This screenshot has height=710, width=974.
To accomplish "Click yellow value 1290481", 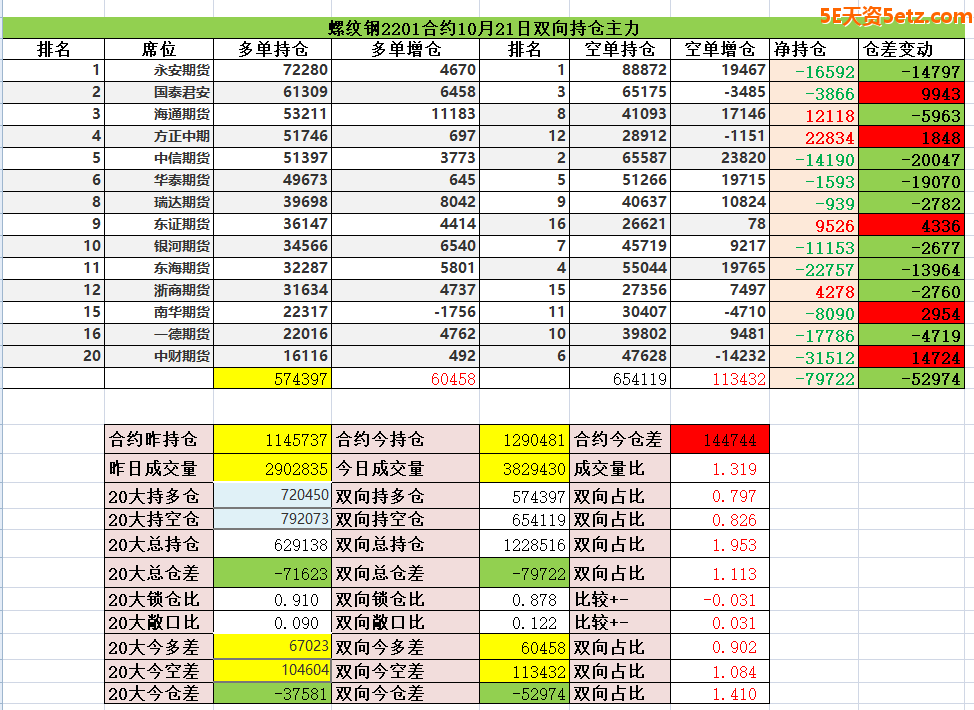I will pyautogui.click(x=524, y=440).
